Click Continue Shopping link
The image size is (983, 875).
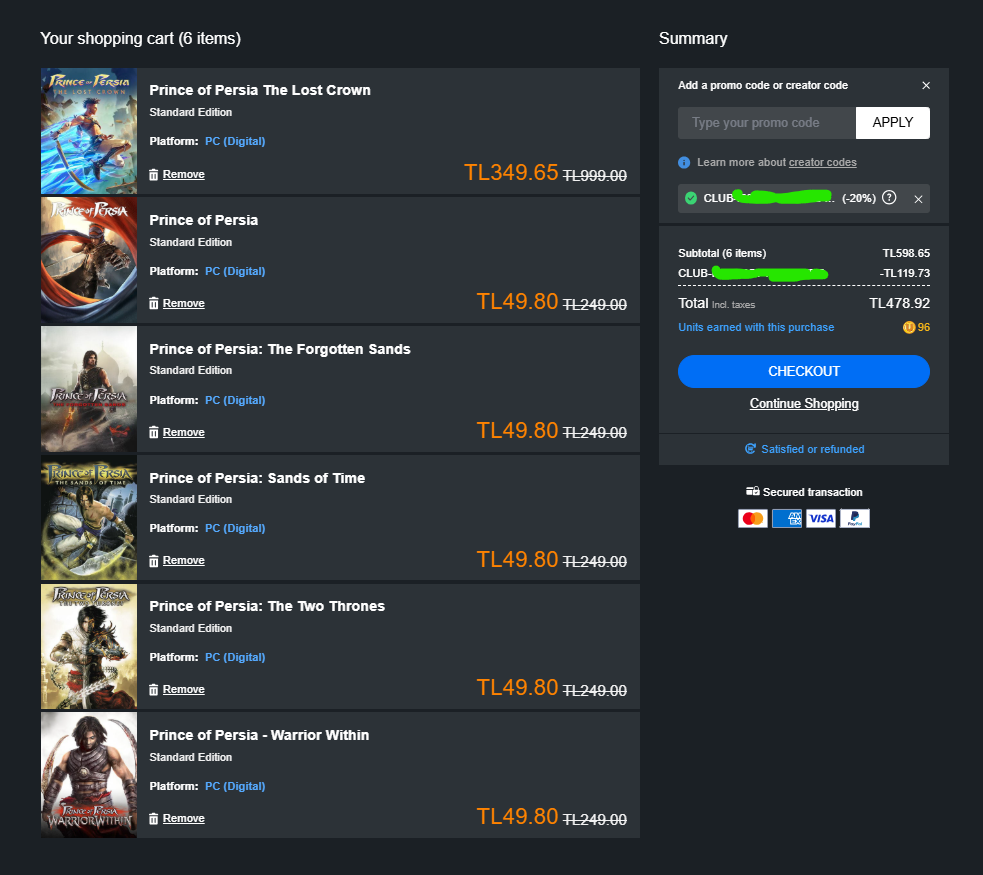tap(804, 404)
